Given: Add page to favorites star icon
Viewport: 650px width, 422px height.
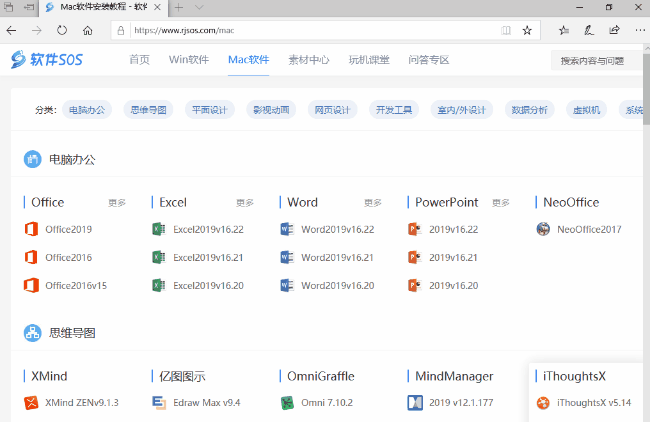Looking at the screenshot, I should [x=527, y=30].
